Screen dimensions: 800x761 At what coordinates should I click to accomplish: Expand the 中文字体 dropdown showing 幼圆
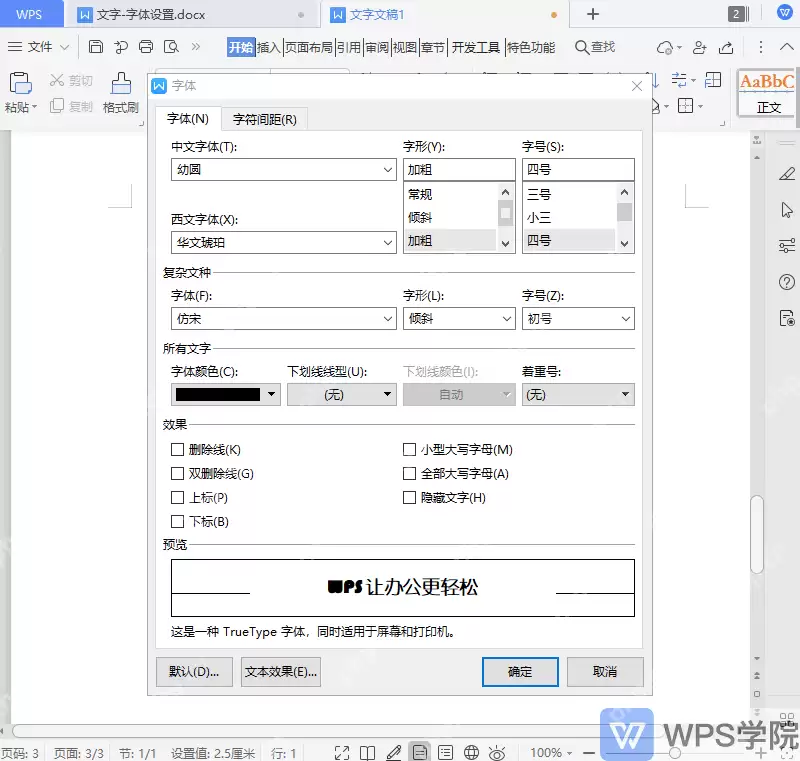tap(284, 169)
